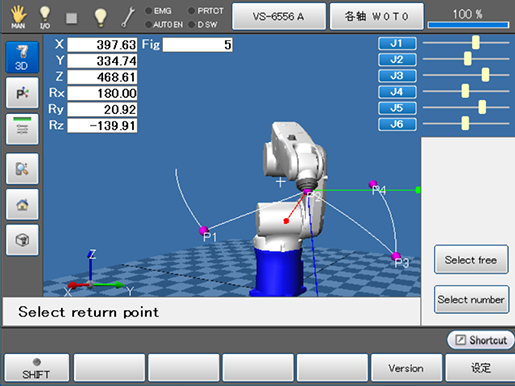This screenshot has height=386, width=515.
Task: Click the zoom search icon
Action: point(22,169)
